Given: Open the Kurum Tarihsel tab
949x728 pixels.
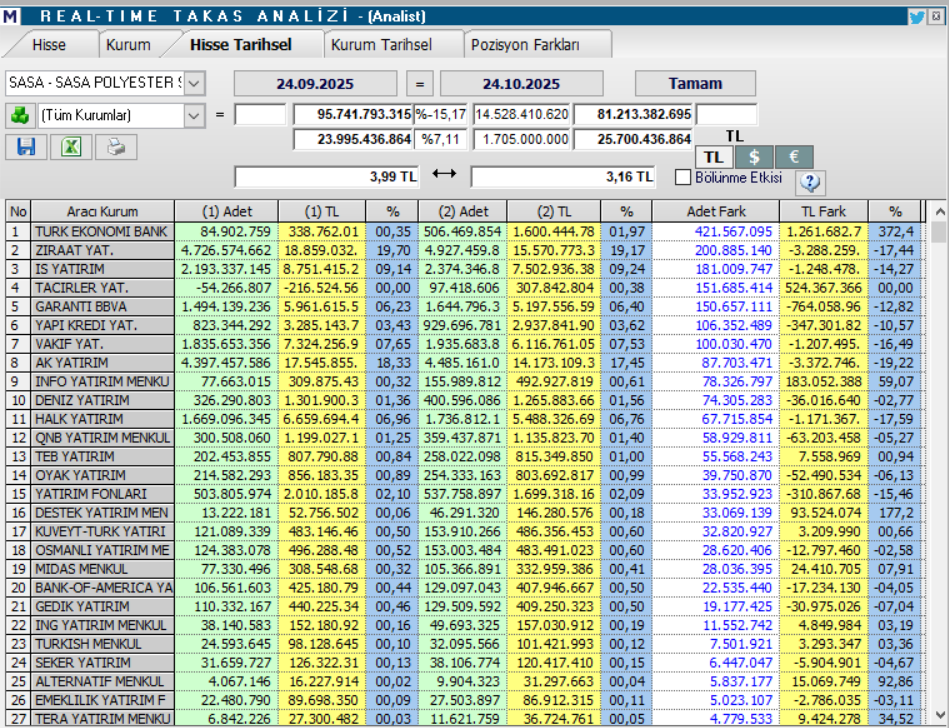Looking at the screenshot, I should tap(382, 43).
